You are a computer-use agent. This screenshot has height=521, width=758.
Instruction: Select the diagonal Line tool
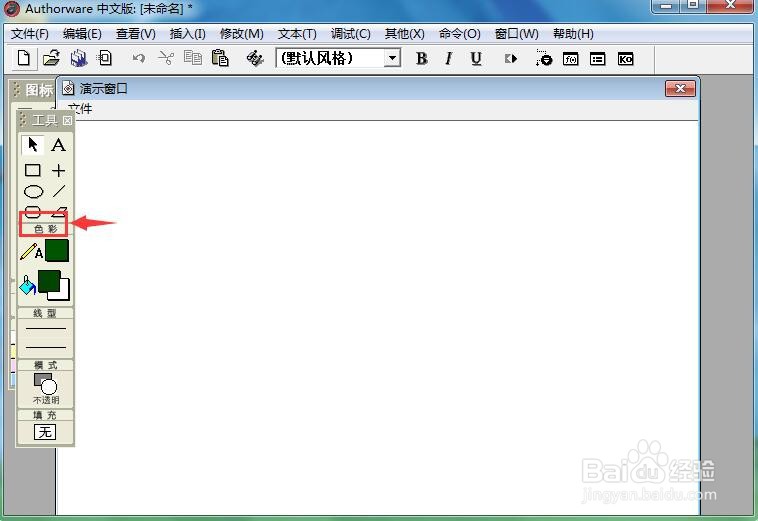pos(58,191)
